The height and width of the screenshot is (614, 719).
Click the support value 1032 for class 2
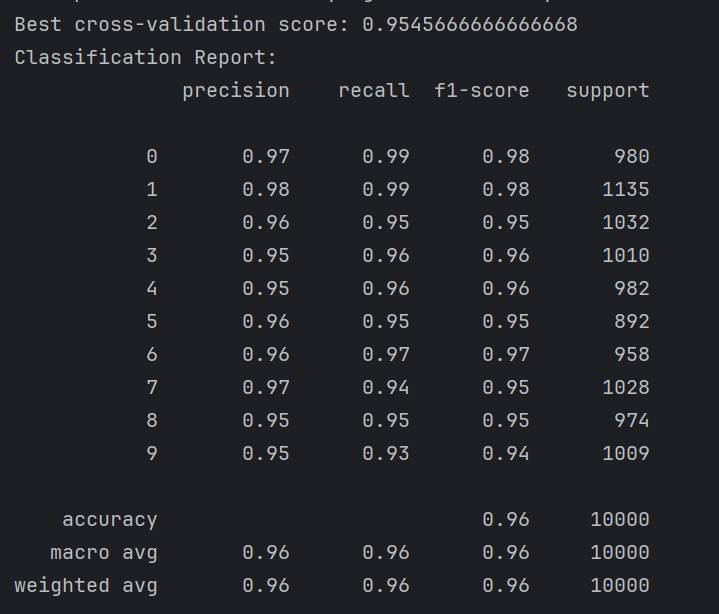click(x=625, y=222)
